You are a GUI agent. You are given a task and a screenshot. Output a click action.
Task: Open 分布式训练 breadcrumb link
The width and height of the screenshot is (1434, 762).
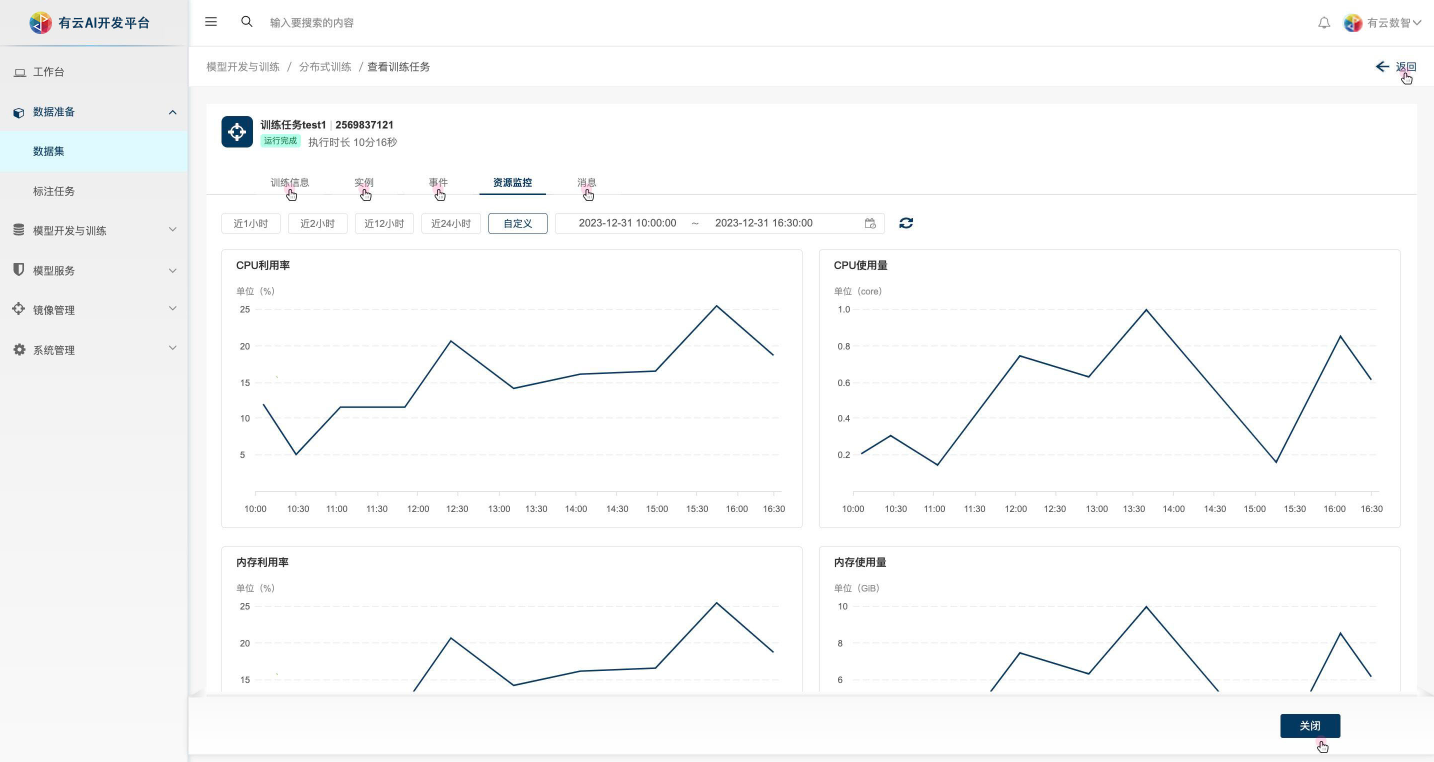pyautogui.click(x=325, y=67)
